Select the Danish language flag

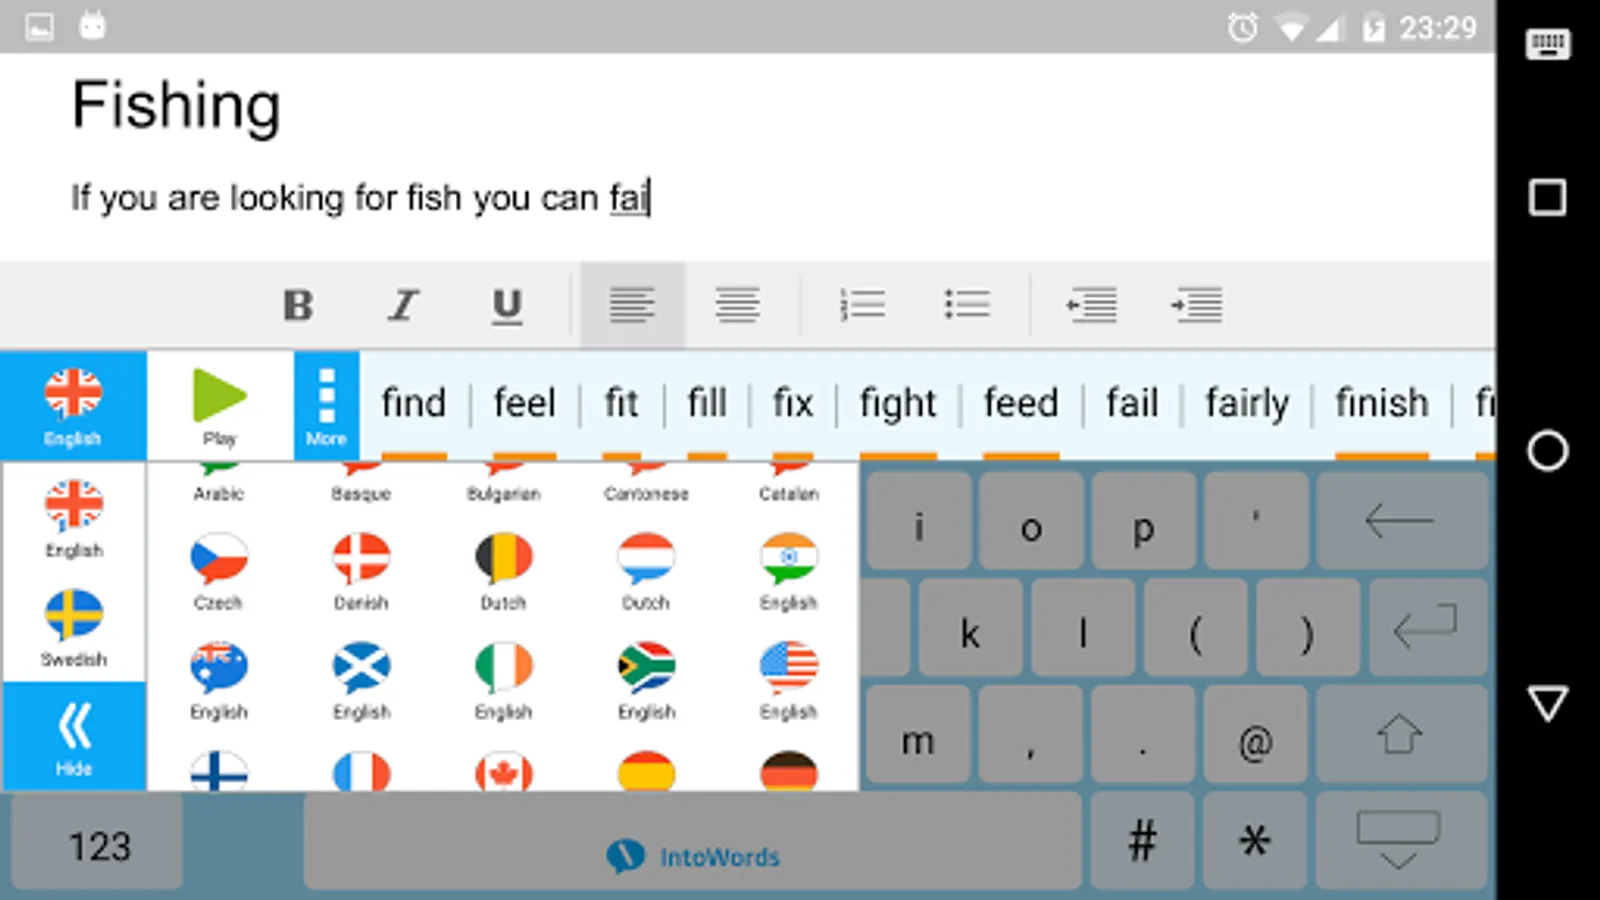tap(361, 571)
